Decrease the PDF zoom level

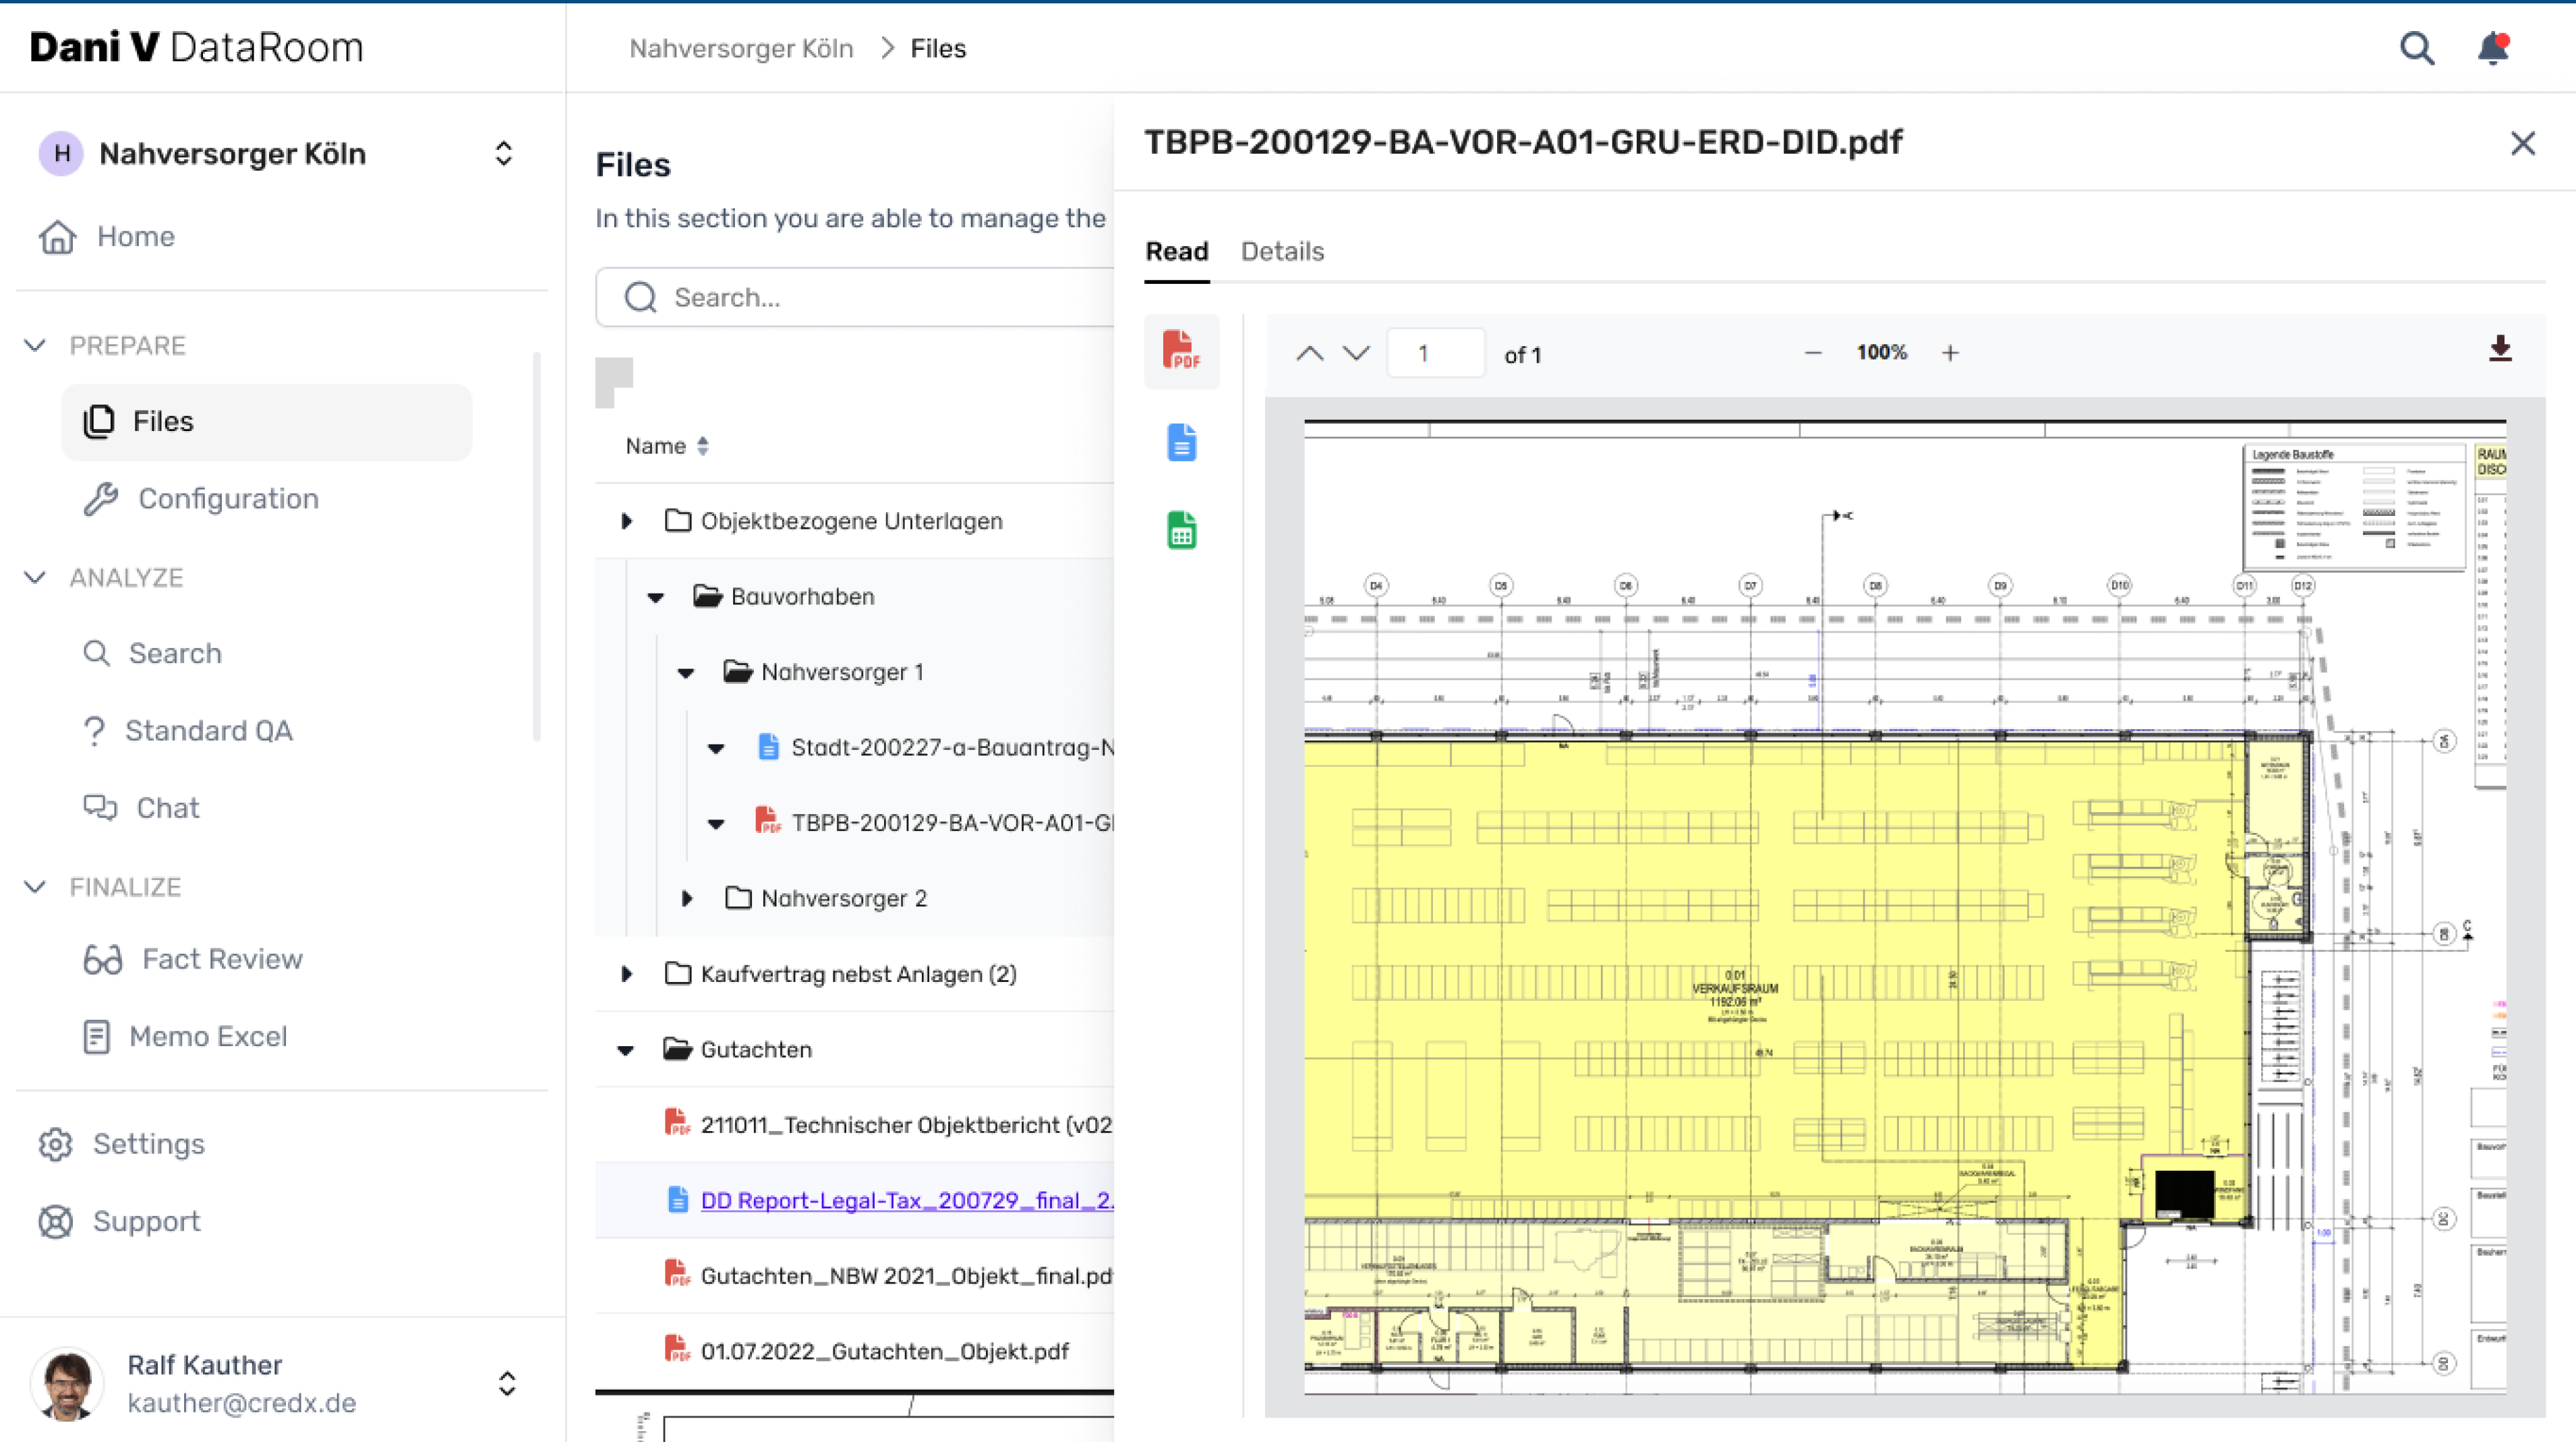[1812, 352]
